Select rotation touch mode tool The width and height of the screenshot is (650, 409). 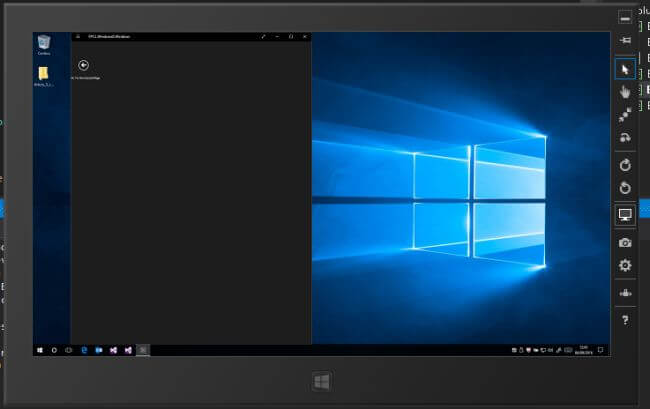[625, 137]
